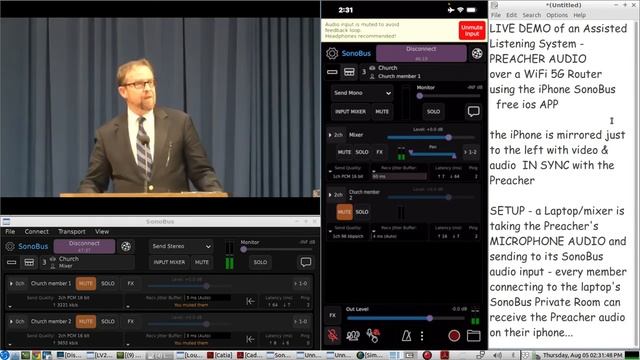
Task: Click the muted microphone icon on iPhone
Action: pos(333,335)
